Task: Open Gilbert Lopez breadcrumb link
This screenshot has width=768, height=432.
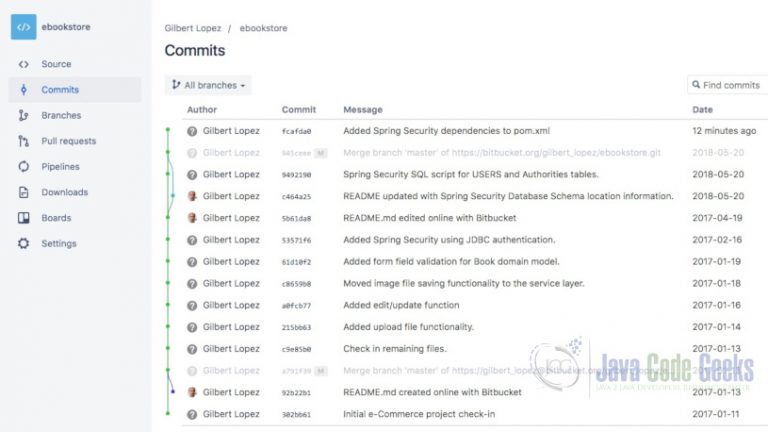Action: point(192,28)
